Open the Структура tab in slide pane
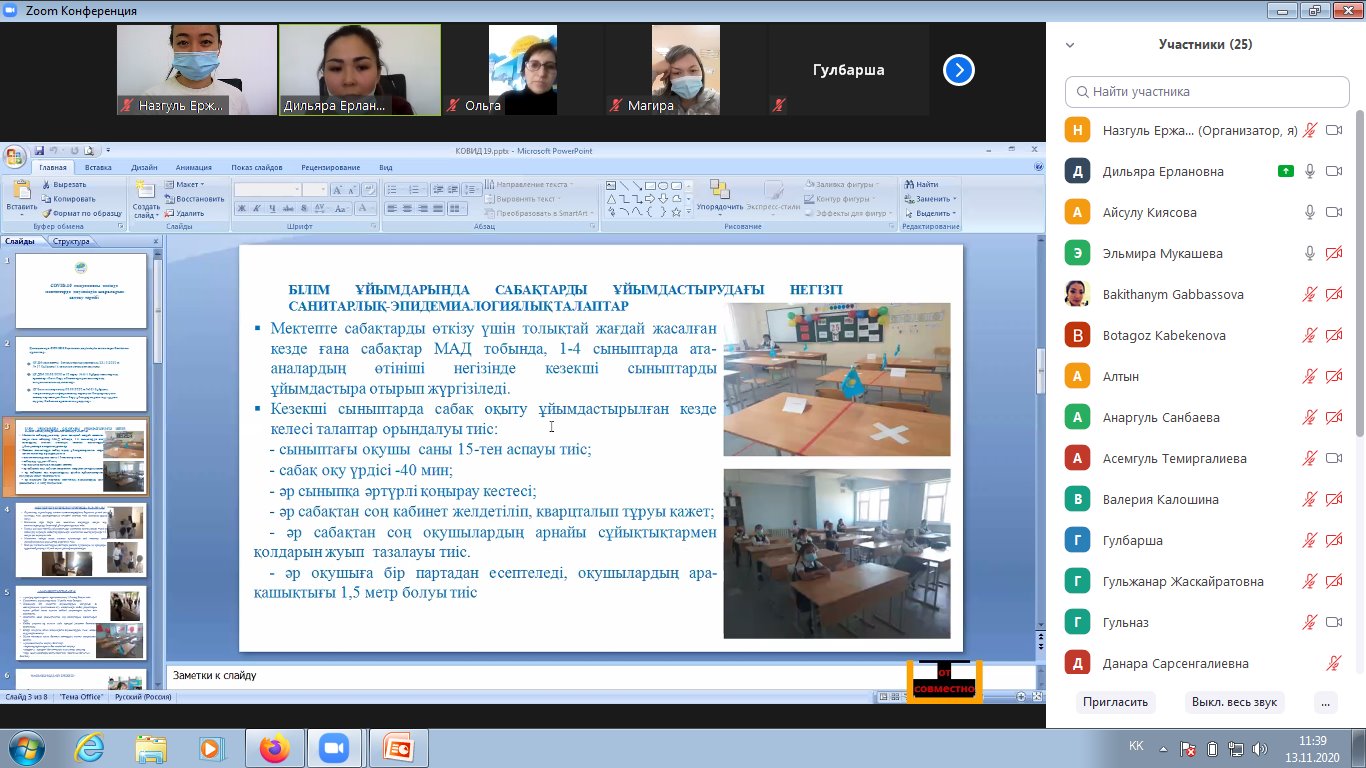1366x768 pixels. pos(71,241)
